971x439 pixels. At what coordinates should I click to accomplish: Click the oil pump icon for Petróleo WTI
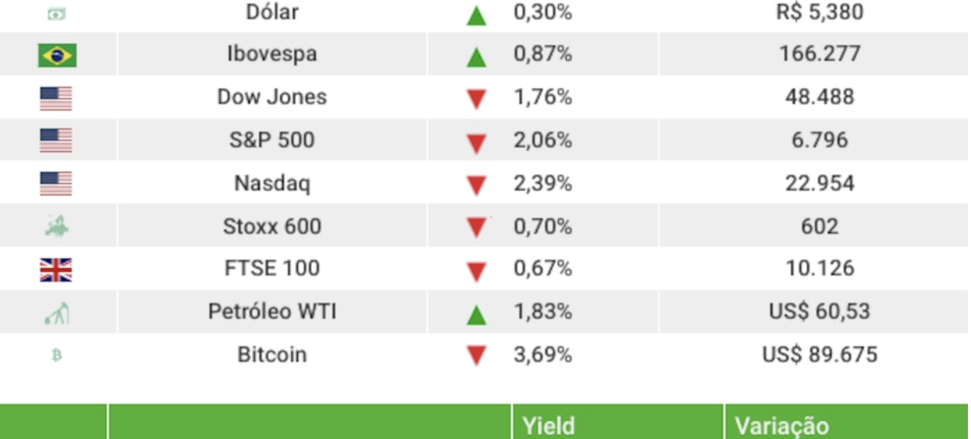point(56,313)
